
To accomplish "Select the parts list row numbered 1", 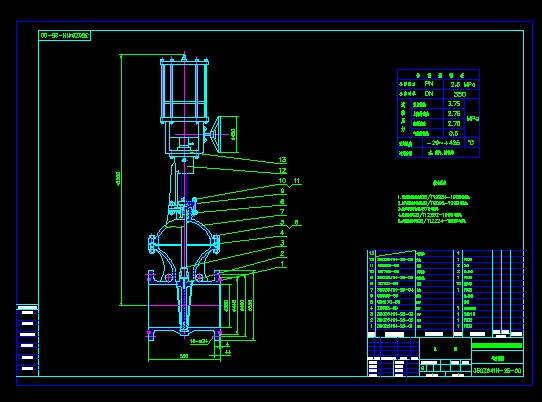I will 445,326.
